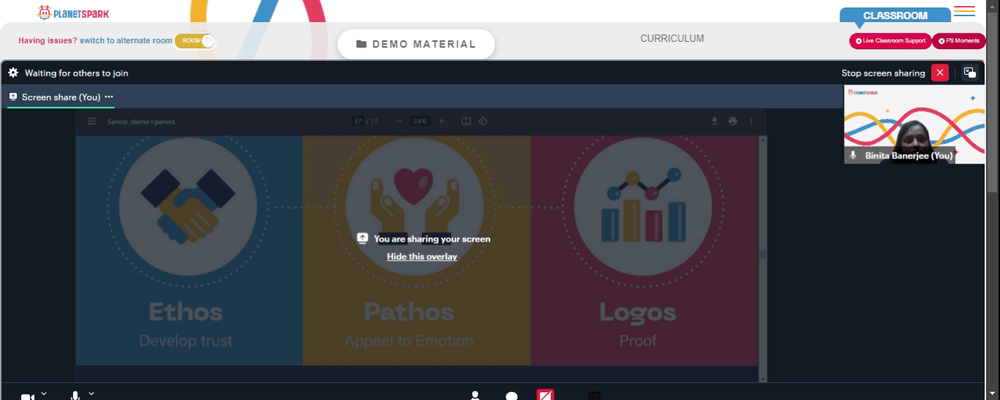Toggle picture-in-picture layout icon

coord(969,73)
